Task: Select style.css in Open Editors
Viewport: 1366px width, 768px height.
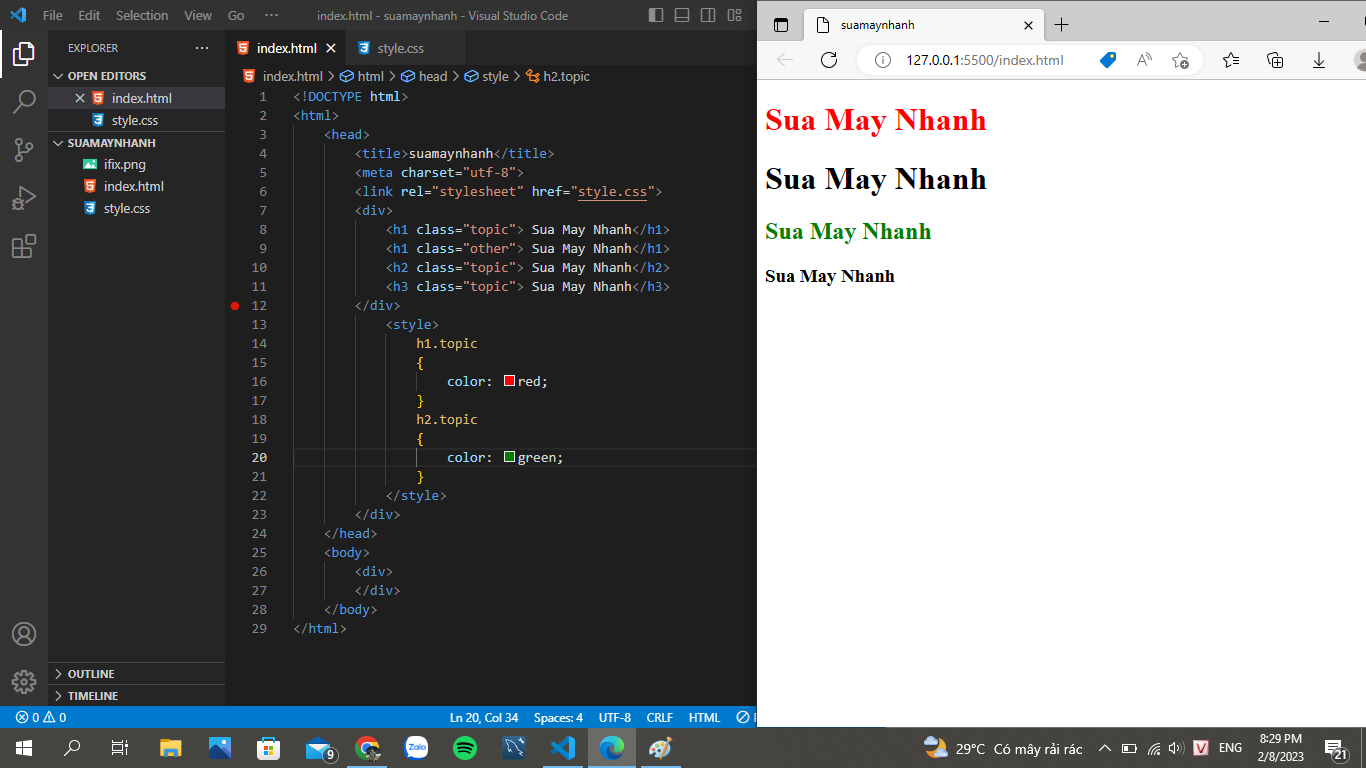Action: pyautogui.click(x=135, y=120)
